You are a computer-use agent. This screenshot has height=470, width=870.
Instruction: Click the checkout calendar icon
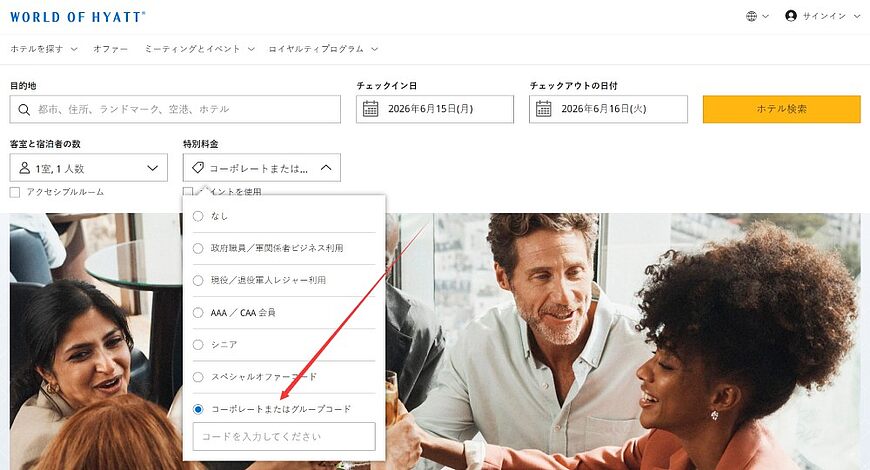(543, 109)
